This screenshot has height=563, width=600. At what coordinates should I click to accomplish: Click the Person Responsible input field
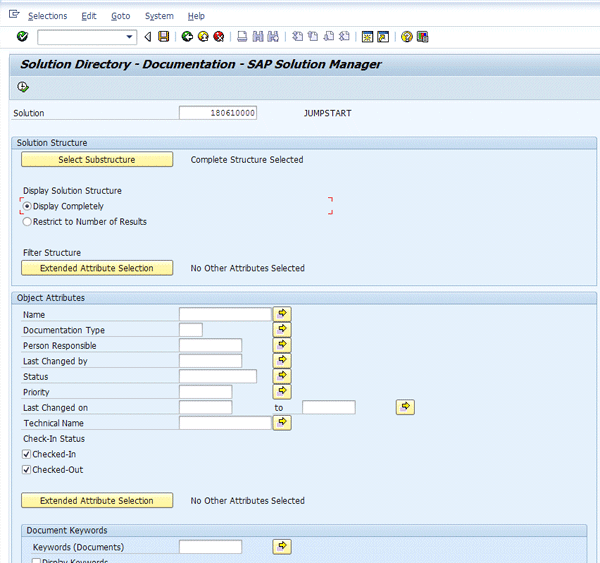(x=210, y=346)
